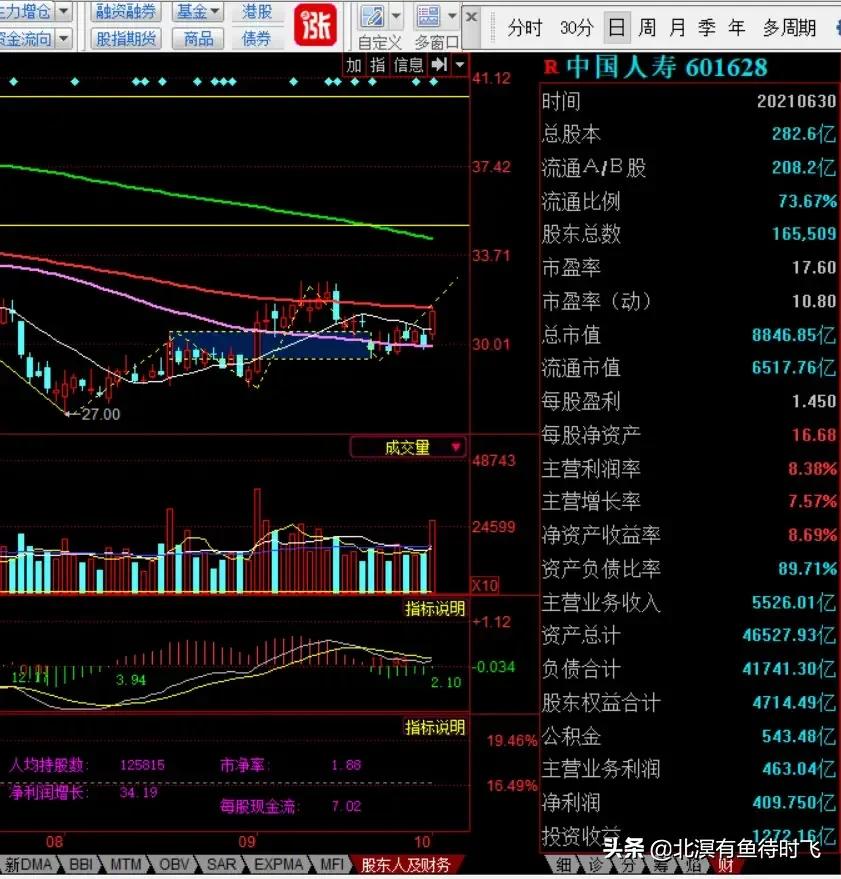Select the 年 yearly period

(736, 27)
